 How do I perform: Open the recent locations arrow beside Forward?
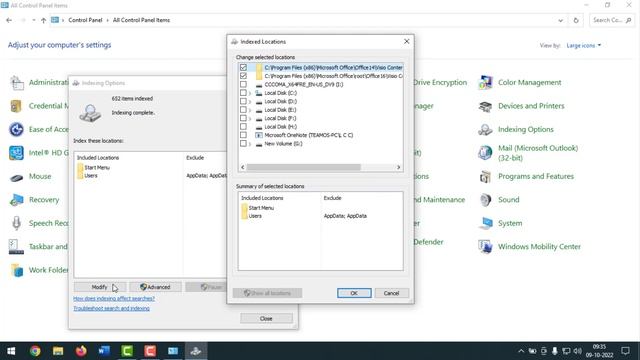pyautogui.click(x=33, y=20)
